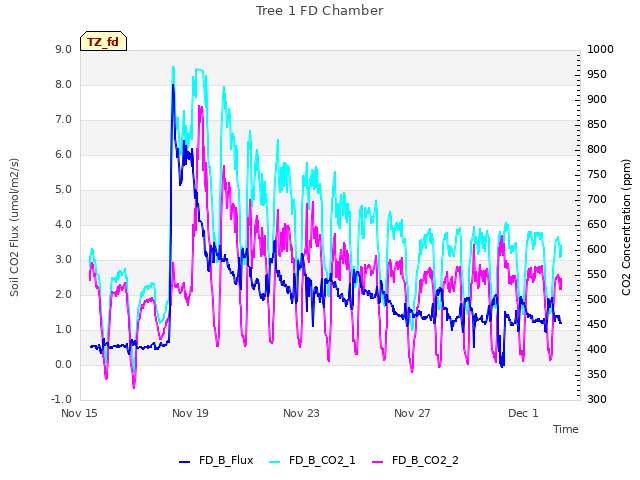640x480 pixels.
Task: Click the 600 ppm right axis value
Action: [x=597, y=249]
